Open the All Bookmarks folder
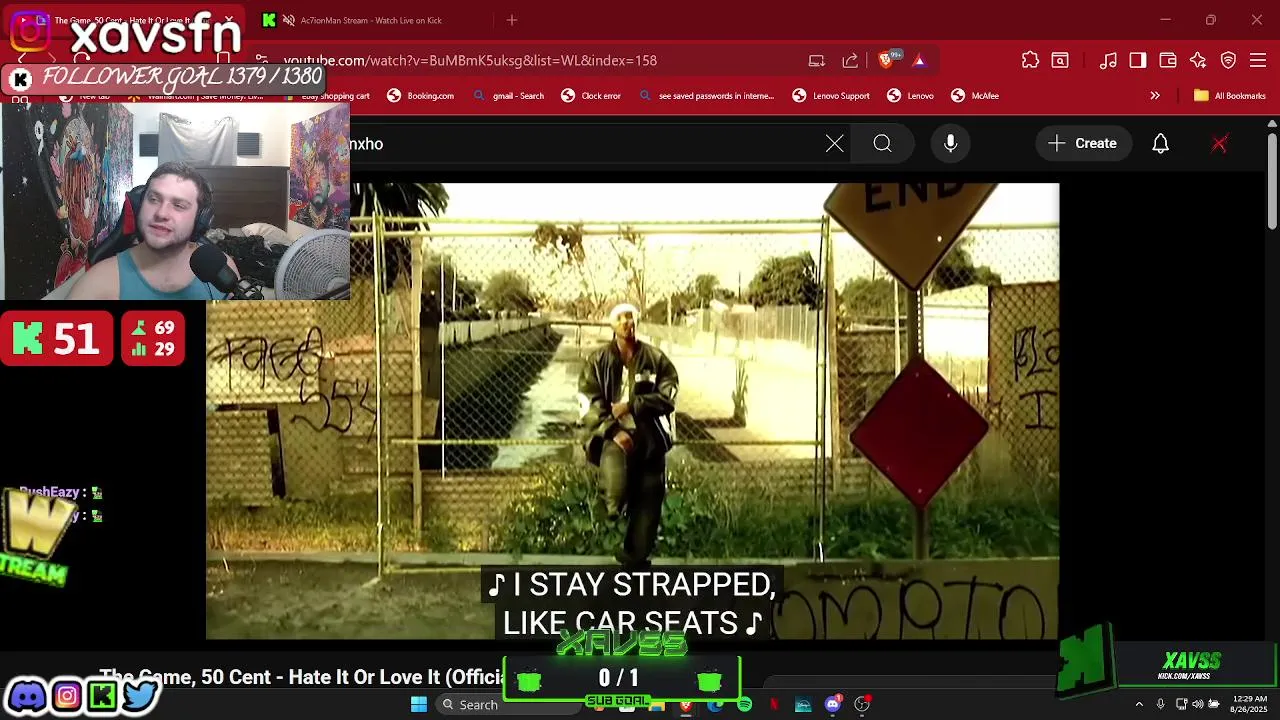Image resolution: width=1280 pixels, height=720 pixels. click(x=1230, y=96)
